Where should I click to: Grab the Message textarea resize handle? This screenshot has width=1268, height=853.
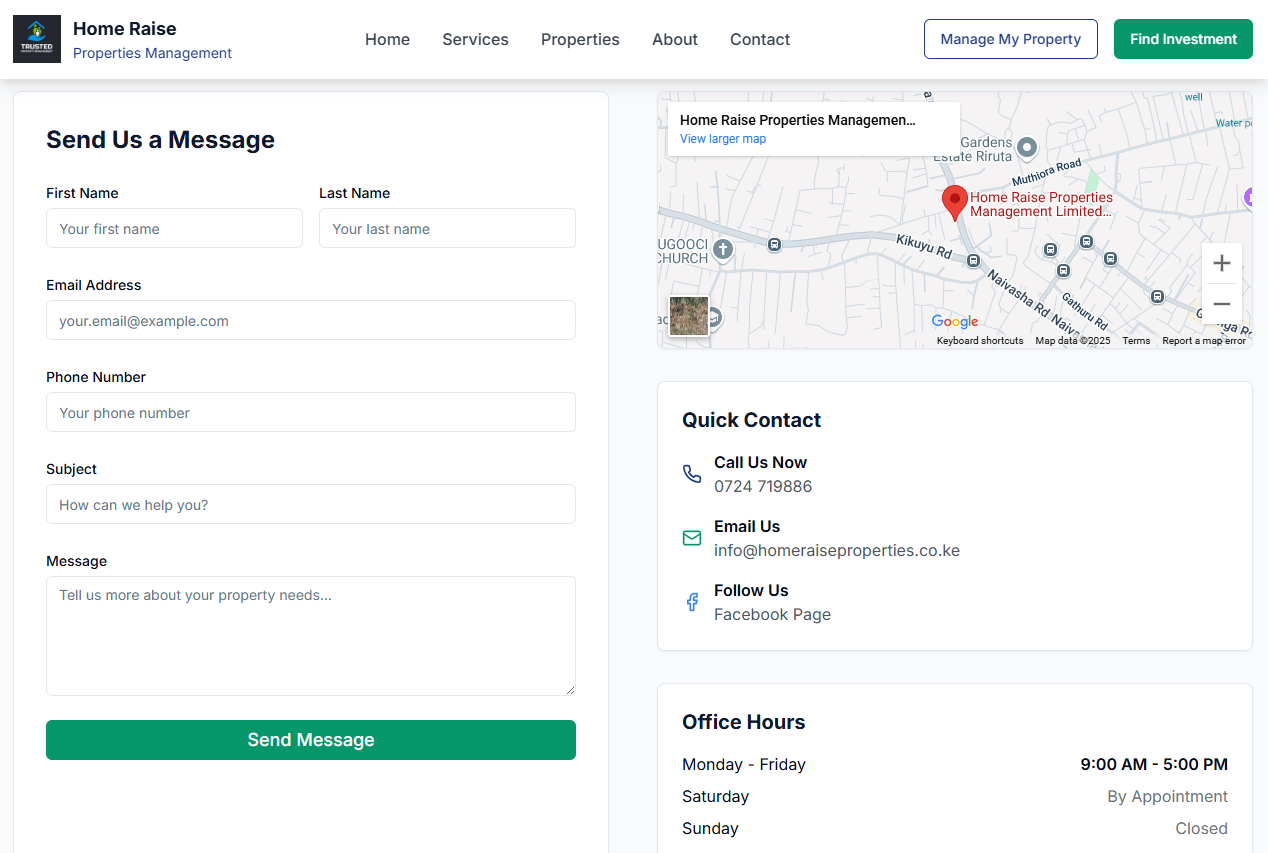(x=569, y=689)
